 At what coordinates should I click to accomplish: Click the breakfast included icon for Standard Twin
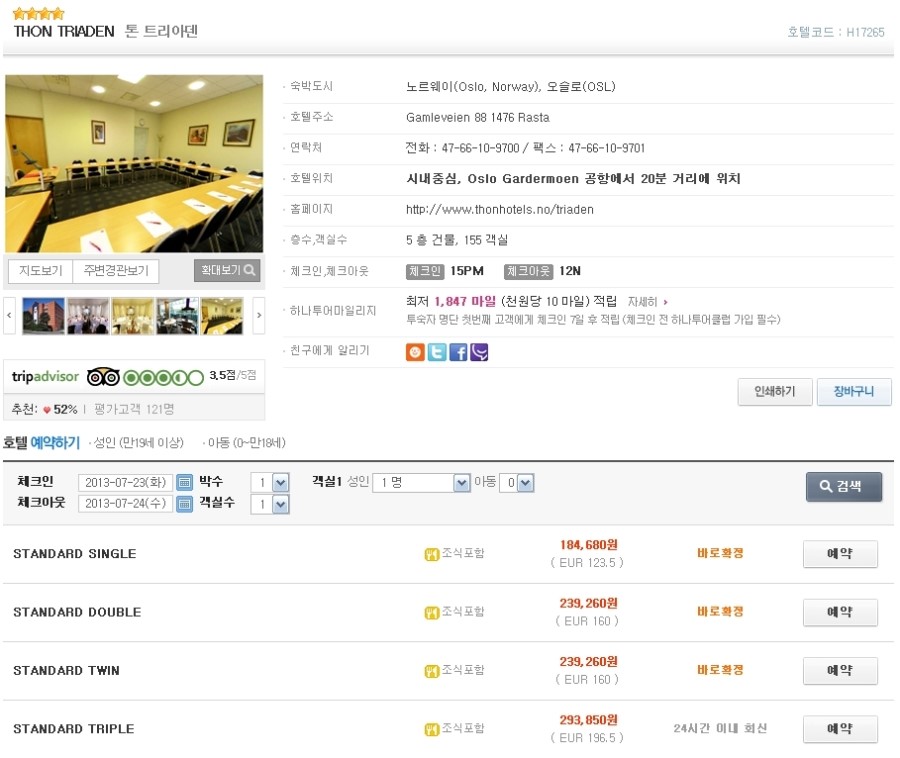pos(432,671)
